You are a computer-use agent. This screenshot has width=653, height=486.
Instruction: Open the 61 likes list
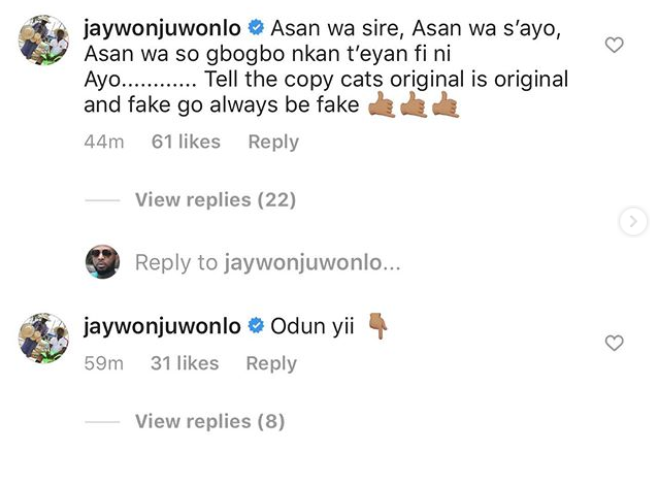click(186, 142)
